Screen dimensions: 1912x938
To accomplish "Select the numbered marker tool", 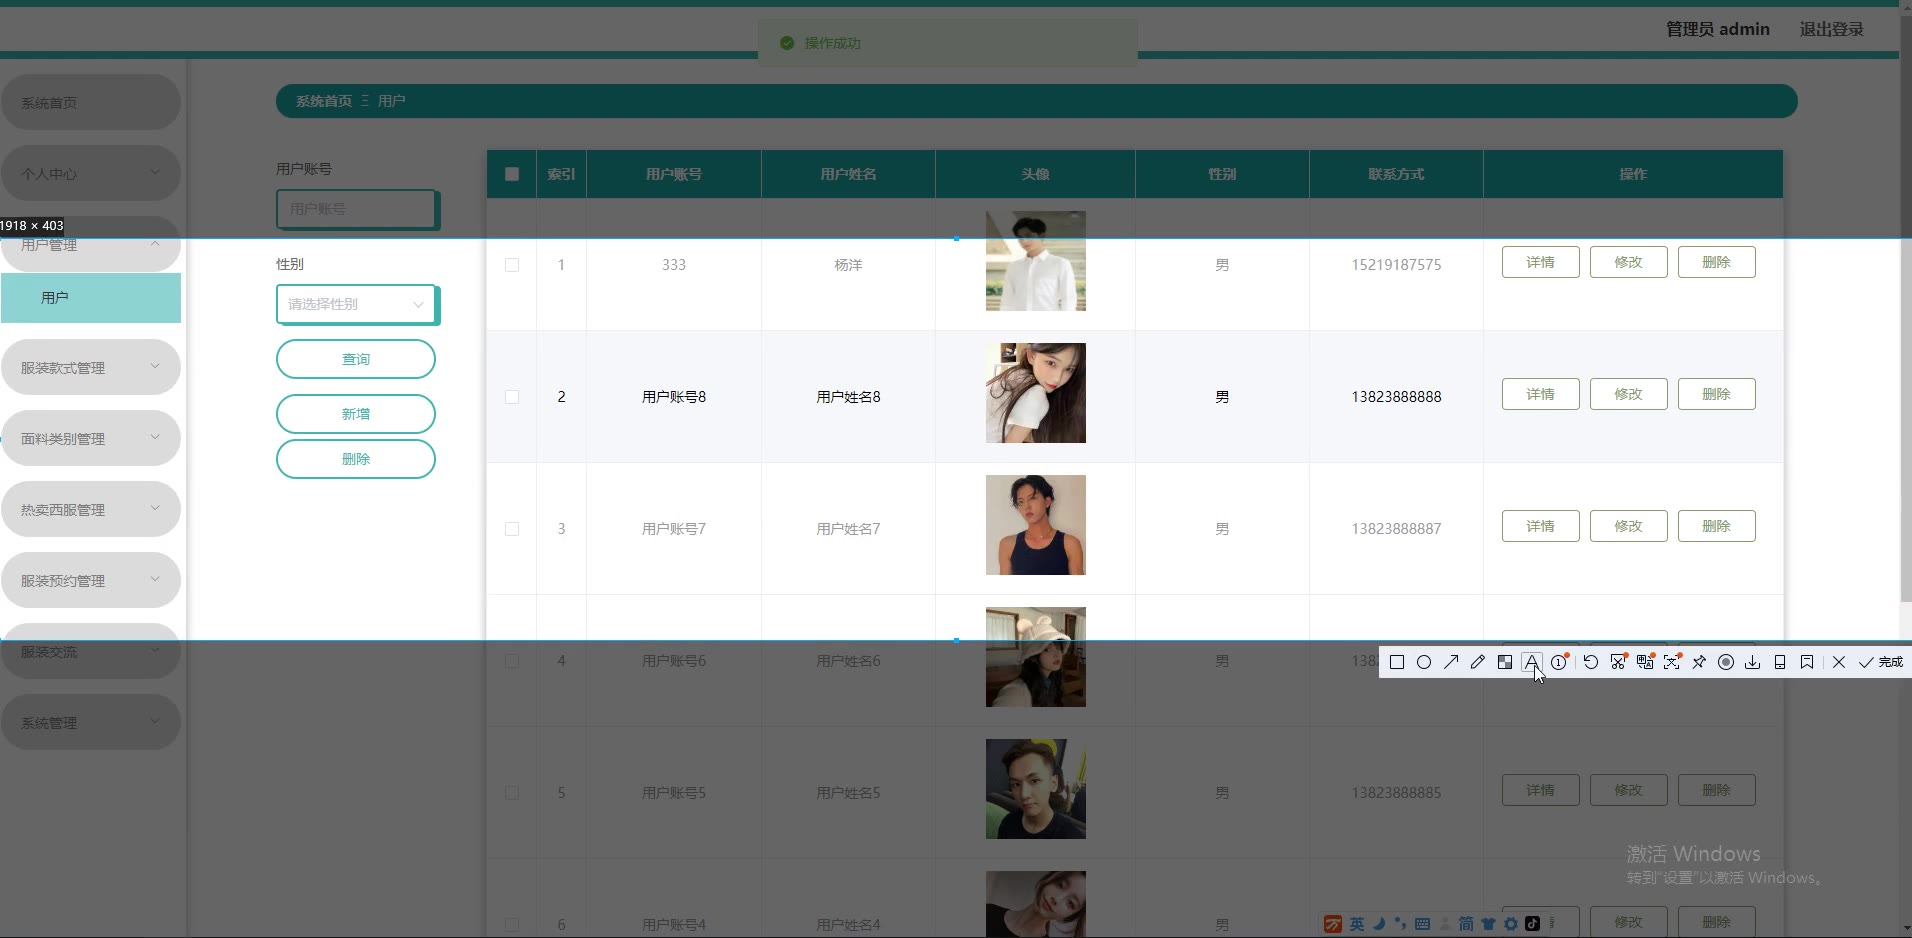I will pos(1560,662).
